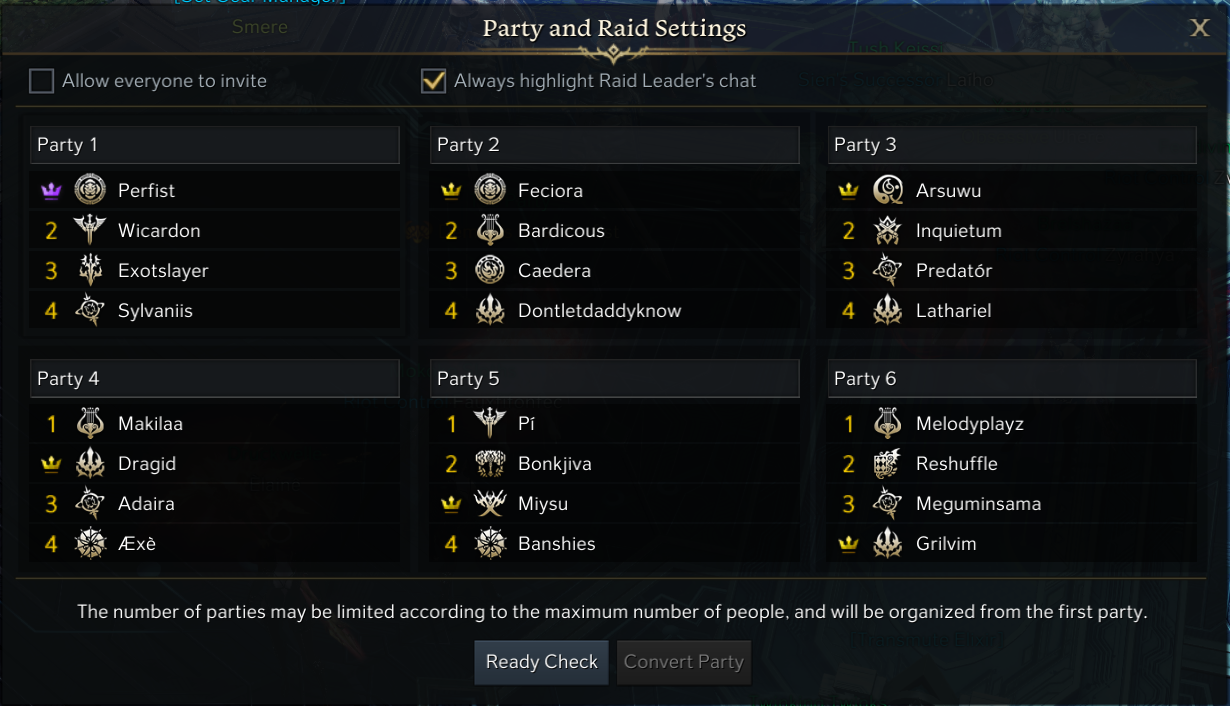1230x706 pixels.
Task: Click the class icon next to Wicardon
Action: [x=90, y=231]
